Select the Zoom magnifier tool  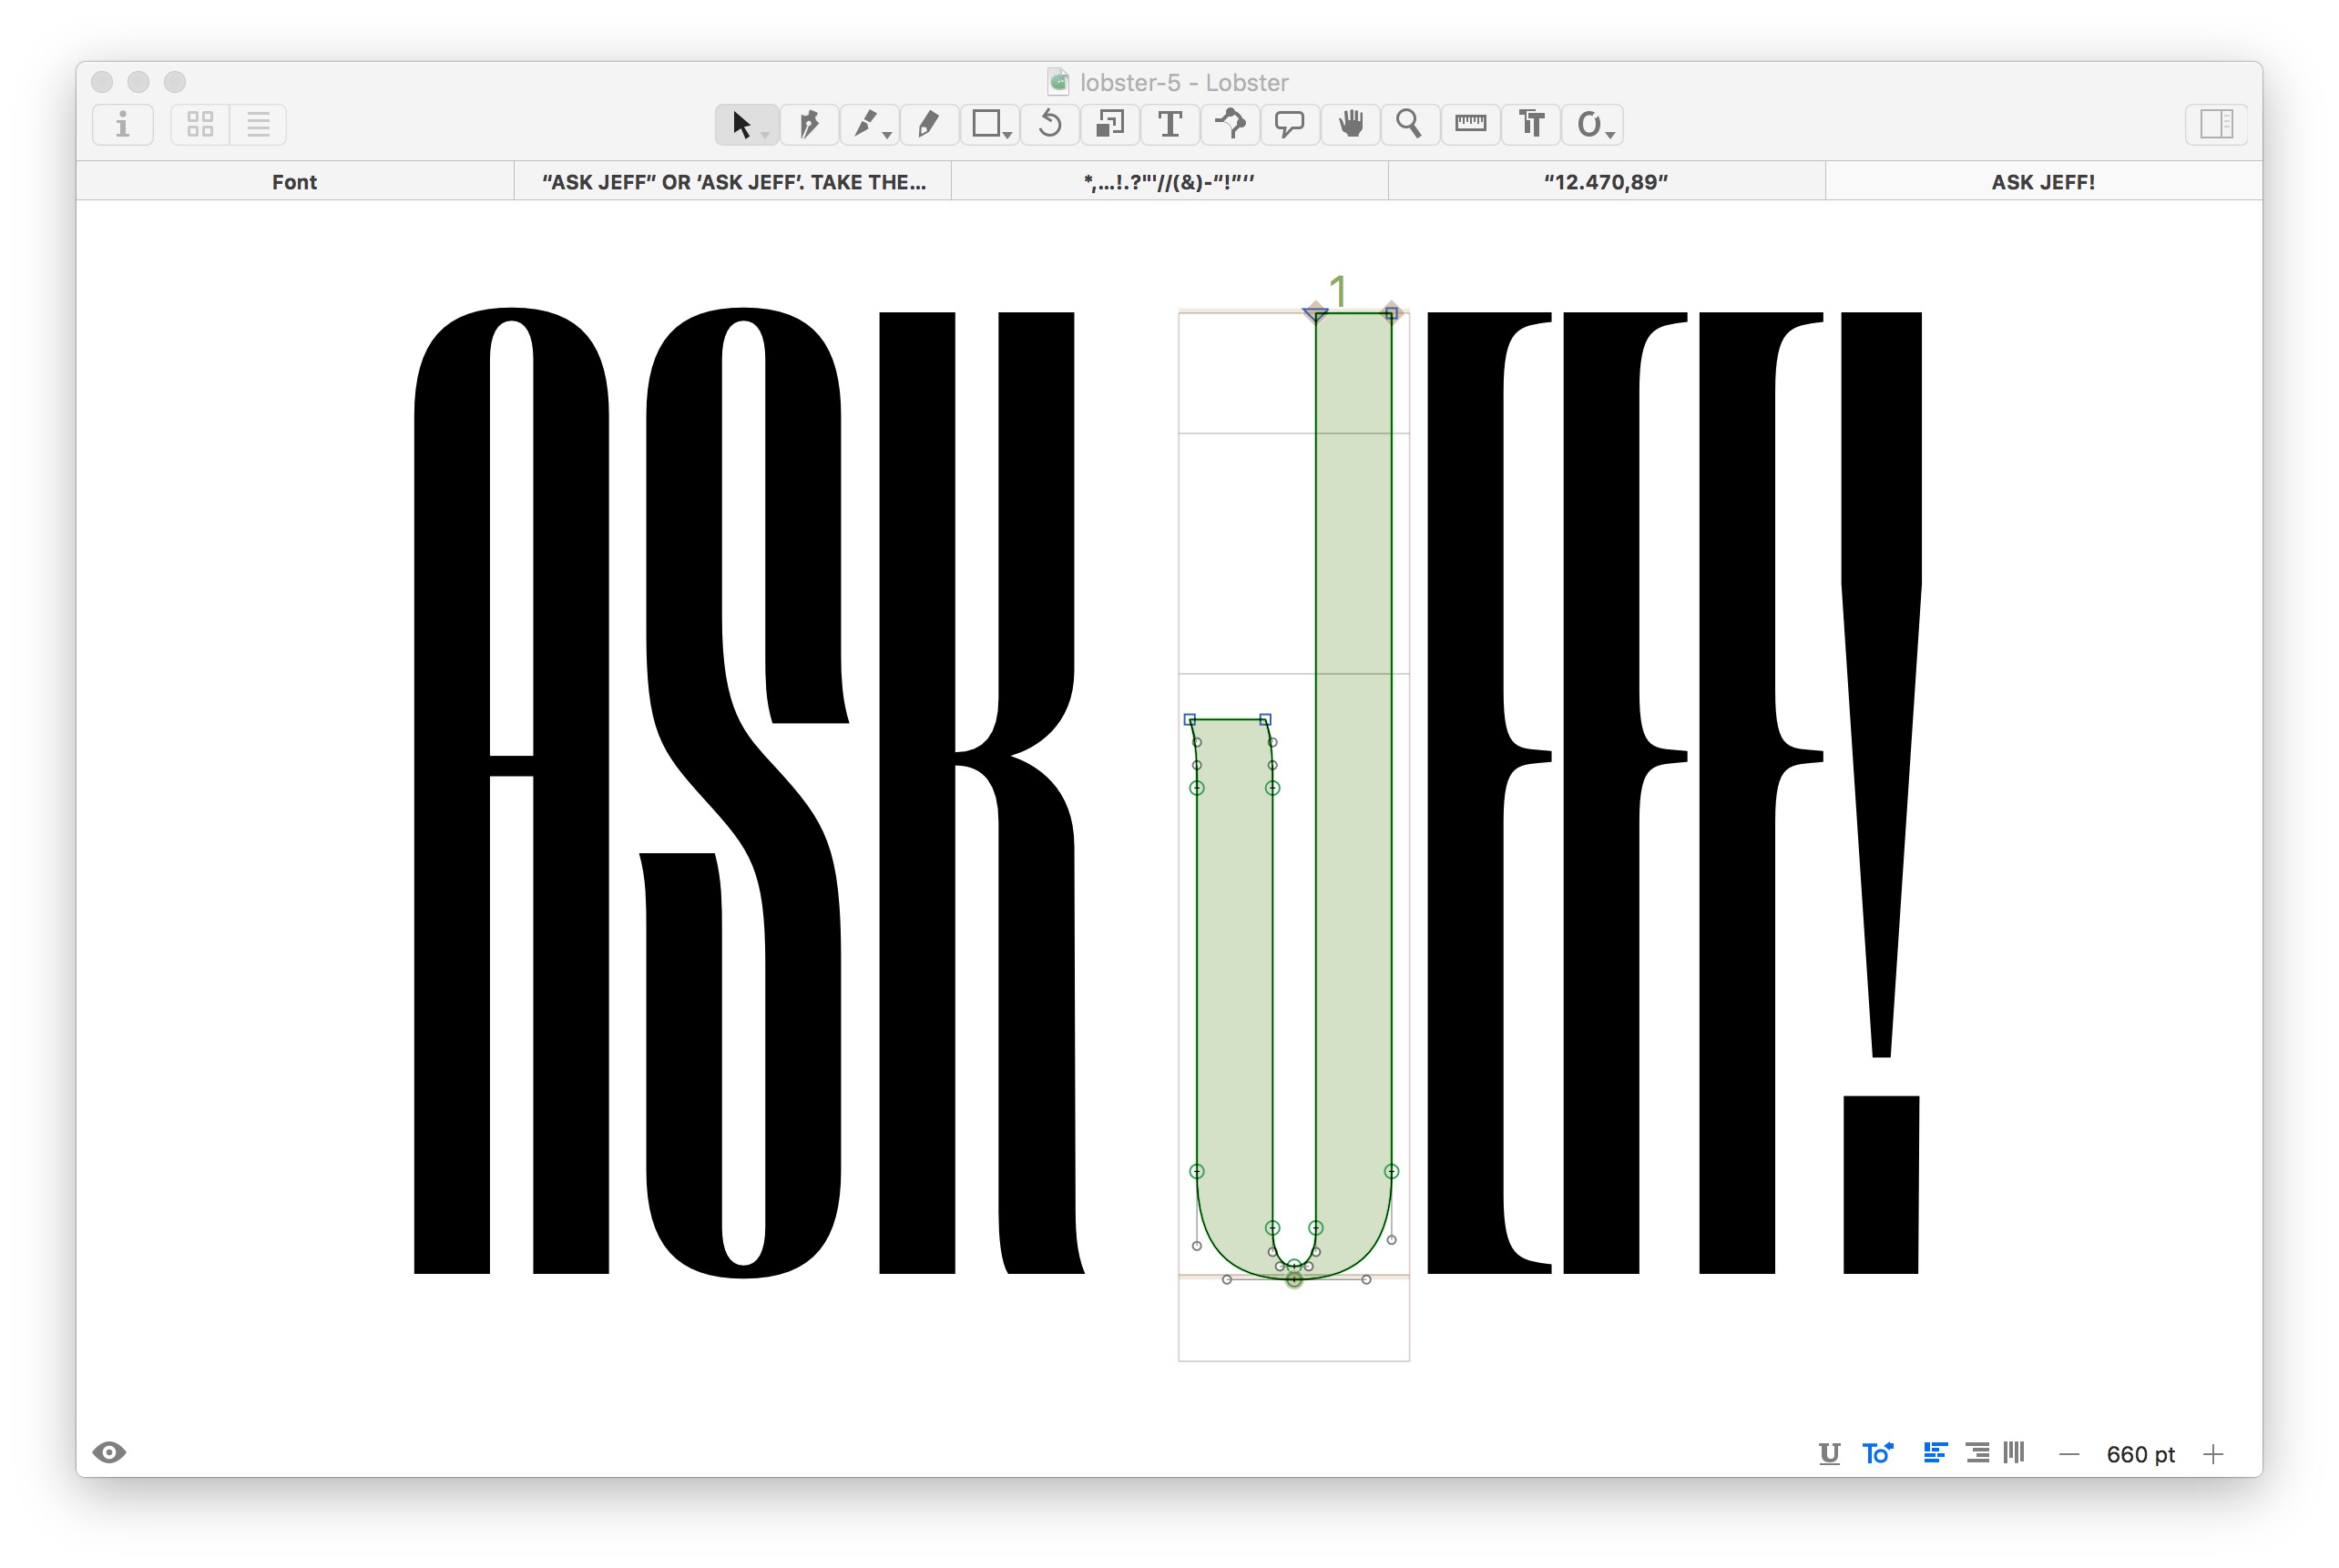[1409, 125]
